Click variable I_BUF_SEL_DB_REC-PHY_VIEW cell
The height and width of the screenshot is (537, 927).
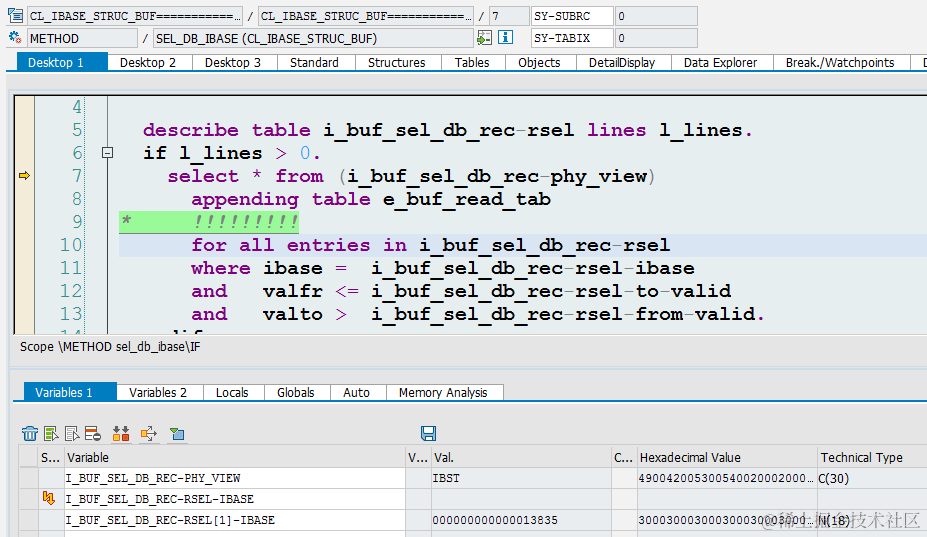(x=235, y=478)
